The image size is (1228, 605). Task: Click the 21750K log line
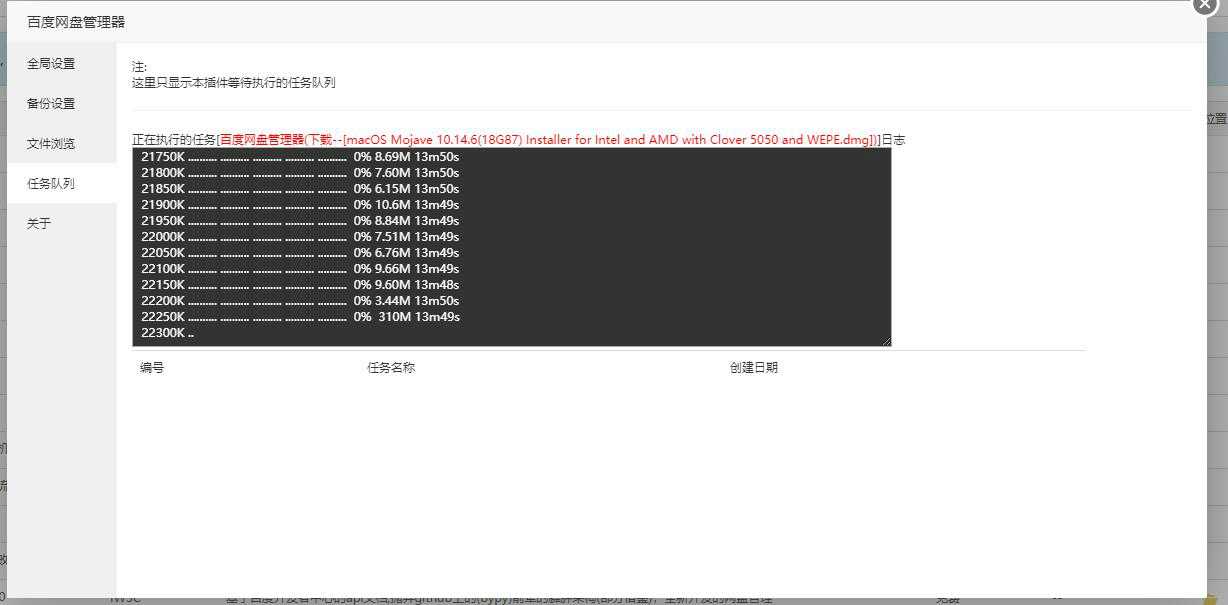pos(300,157)
